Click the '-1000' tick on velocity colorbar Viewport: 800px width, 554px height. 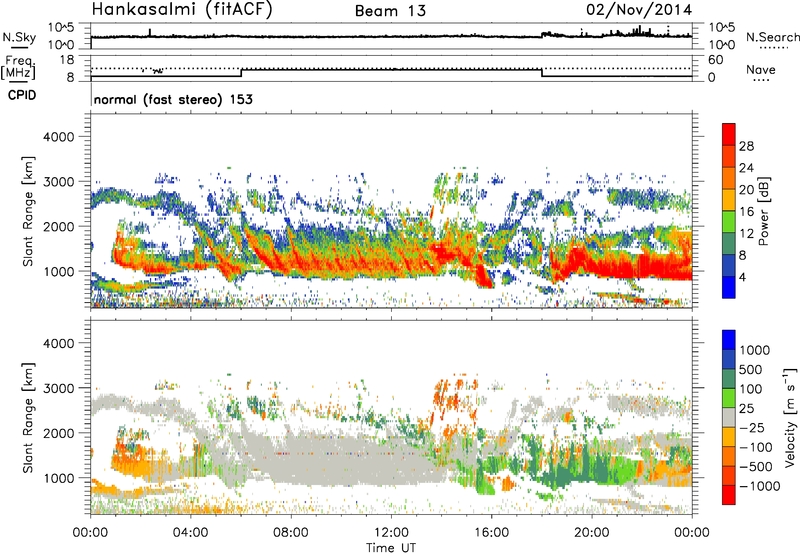point(759,486)
